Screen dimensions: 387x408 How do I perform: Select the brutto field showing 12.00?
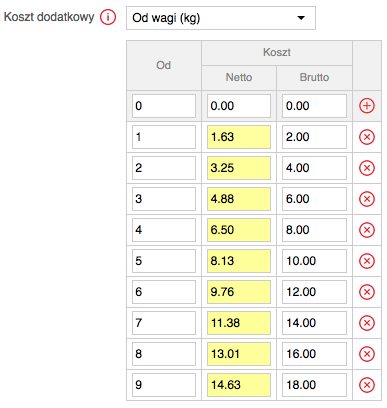point(314,292)
